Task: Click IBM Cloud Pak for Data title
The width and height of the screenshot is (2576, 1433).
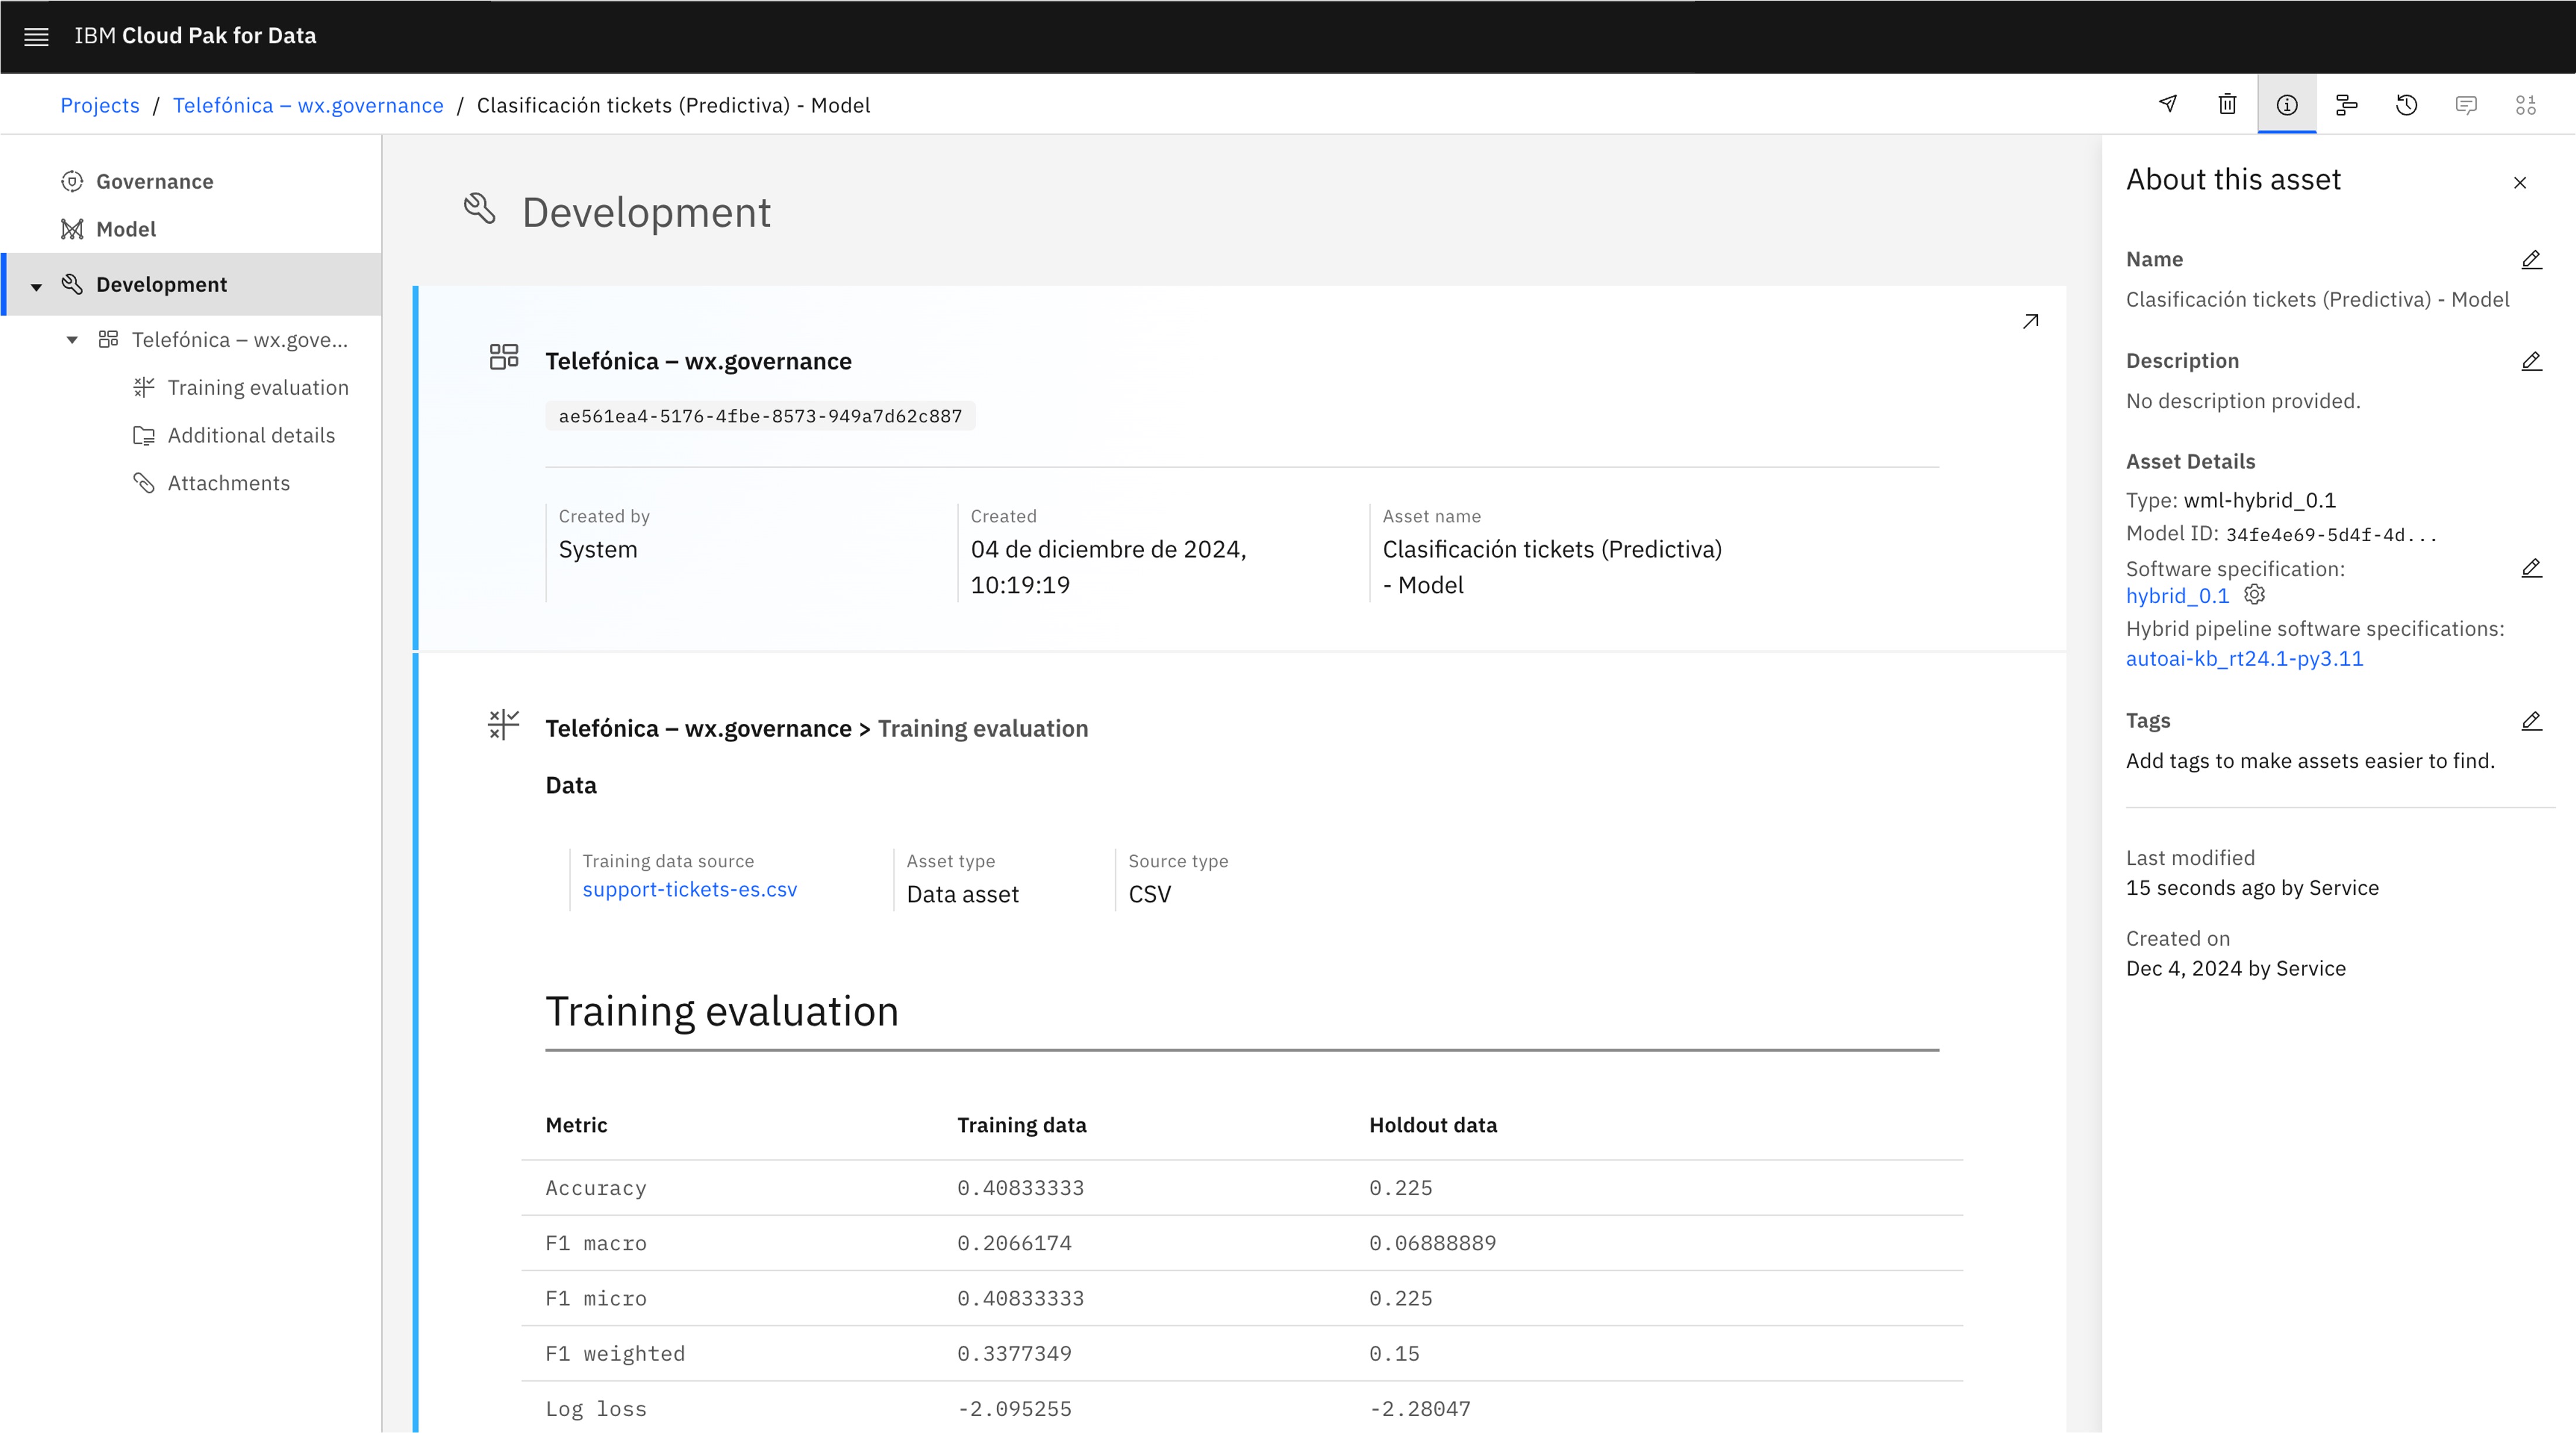Action: click(195, 36)
